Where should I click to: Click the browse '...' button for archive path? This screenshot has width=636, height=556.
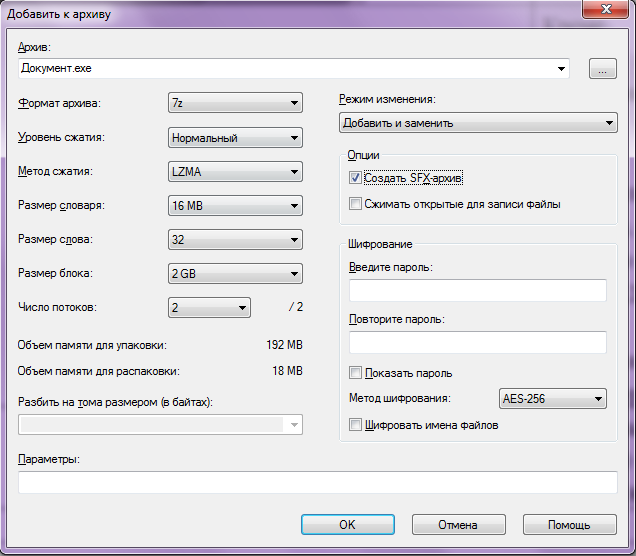(x=603, y=69)
